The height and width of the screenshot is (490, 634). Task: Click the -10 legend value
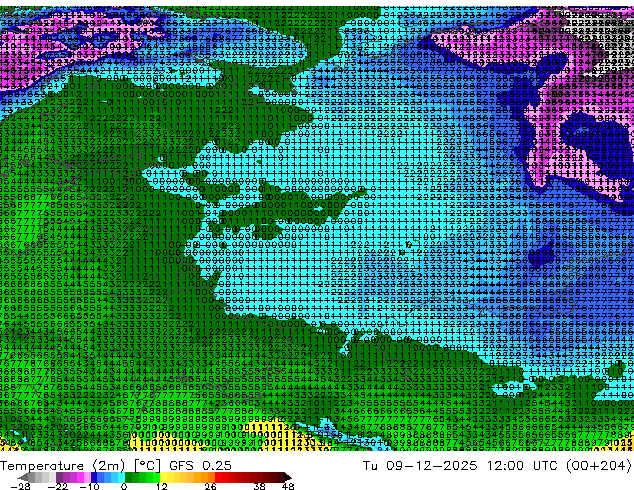coord(89,486)
